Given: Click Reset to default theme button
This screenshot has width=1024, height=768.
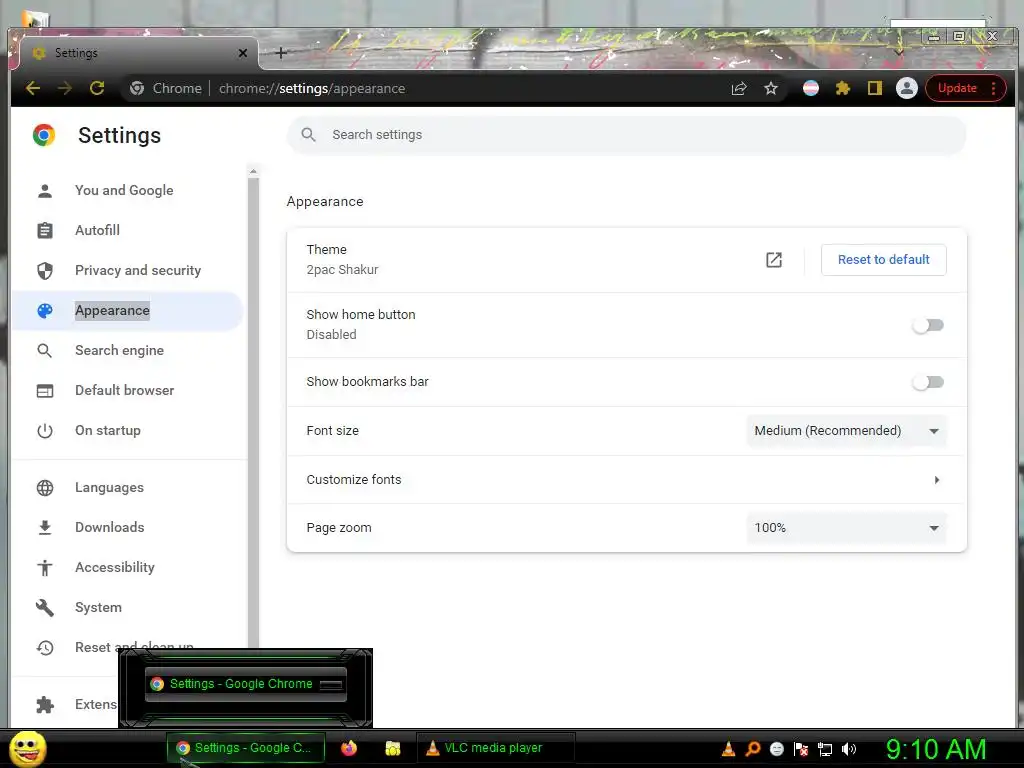Looking at the screenshot, I should click(883, 260).
